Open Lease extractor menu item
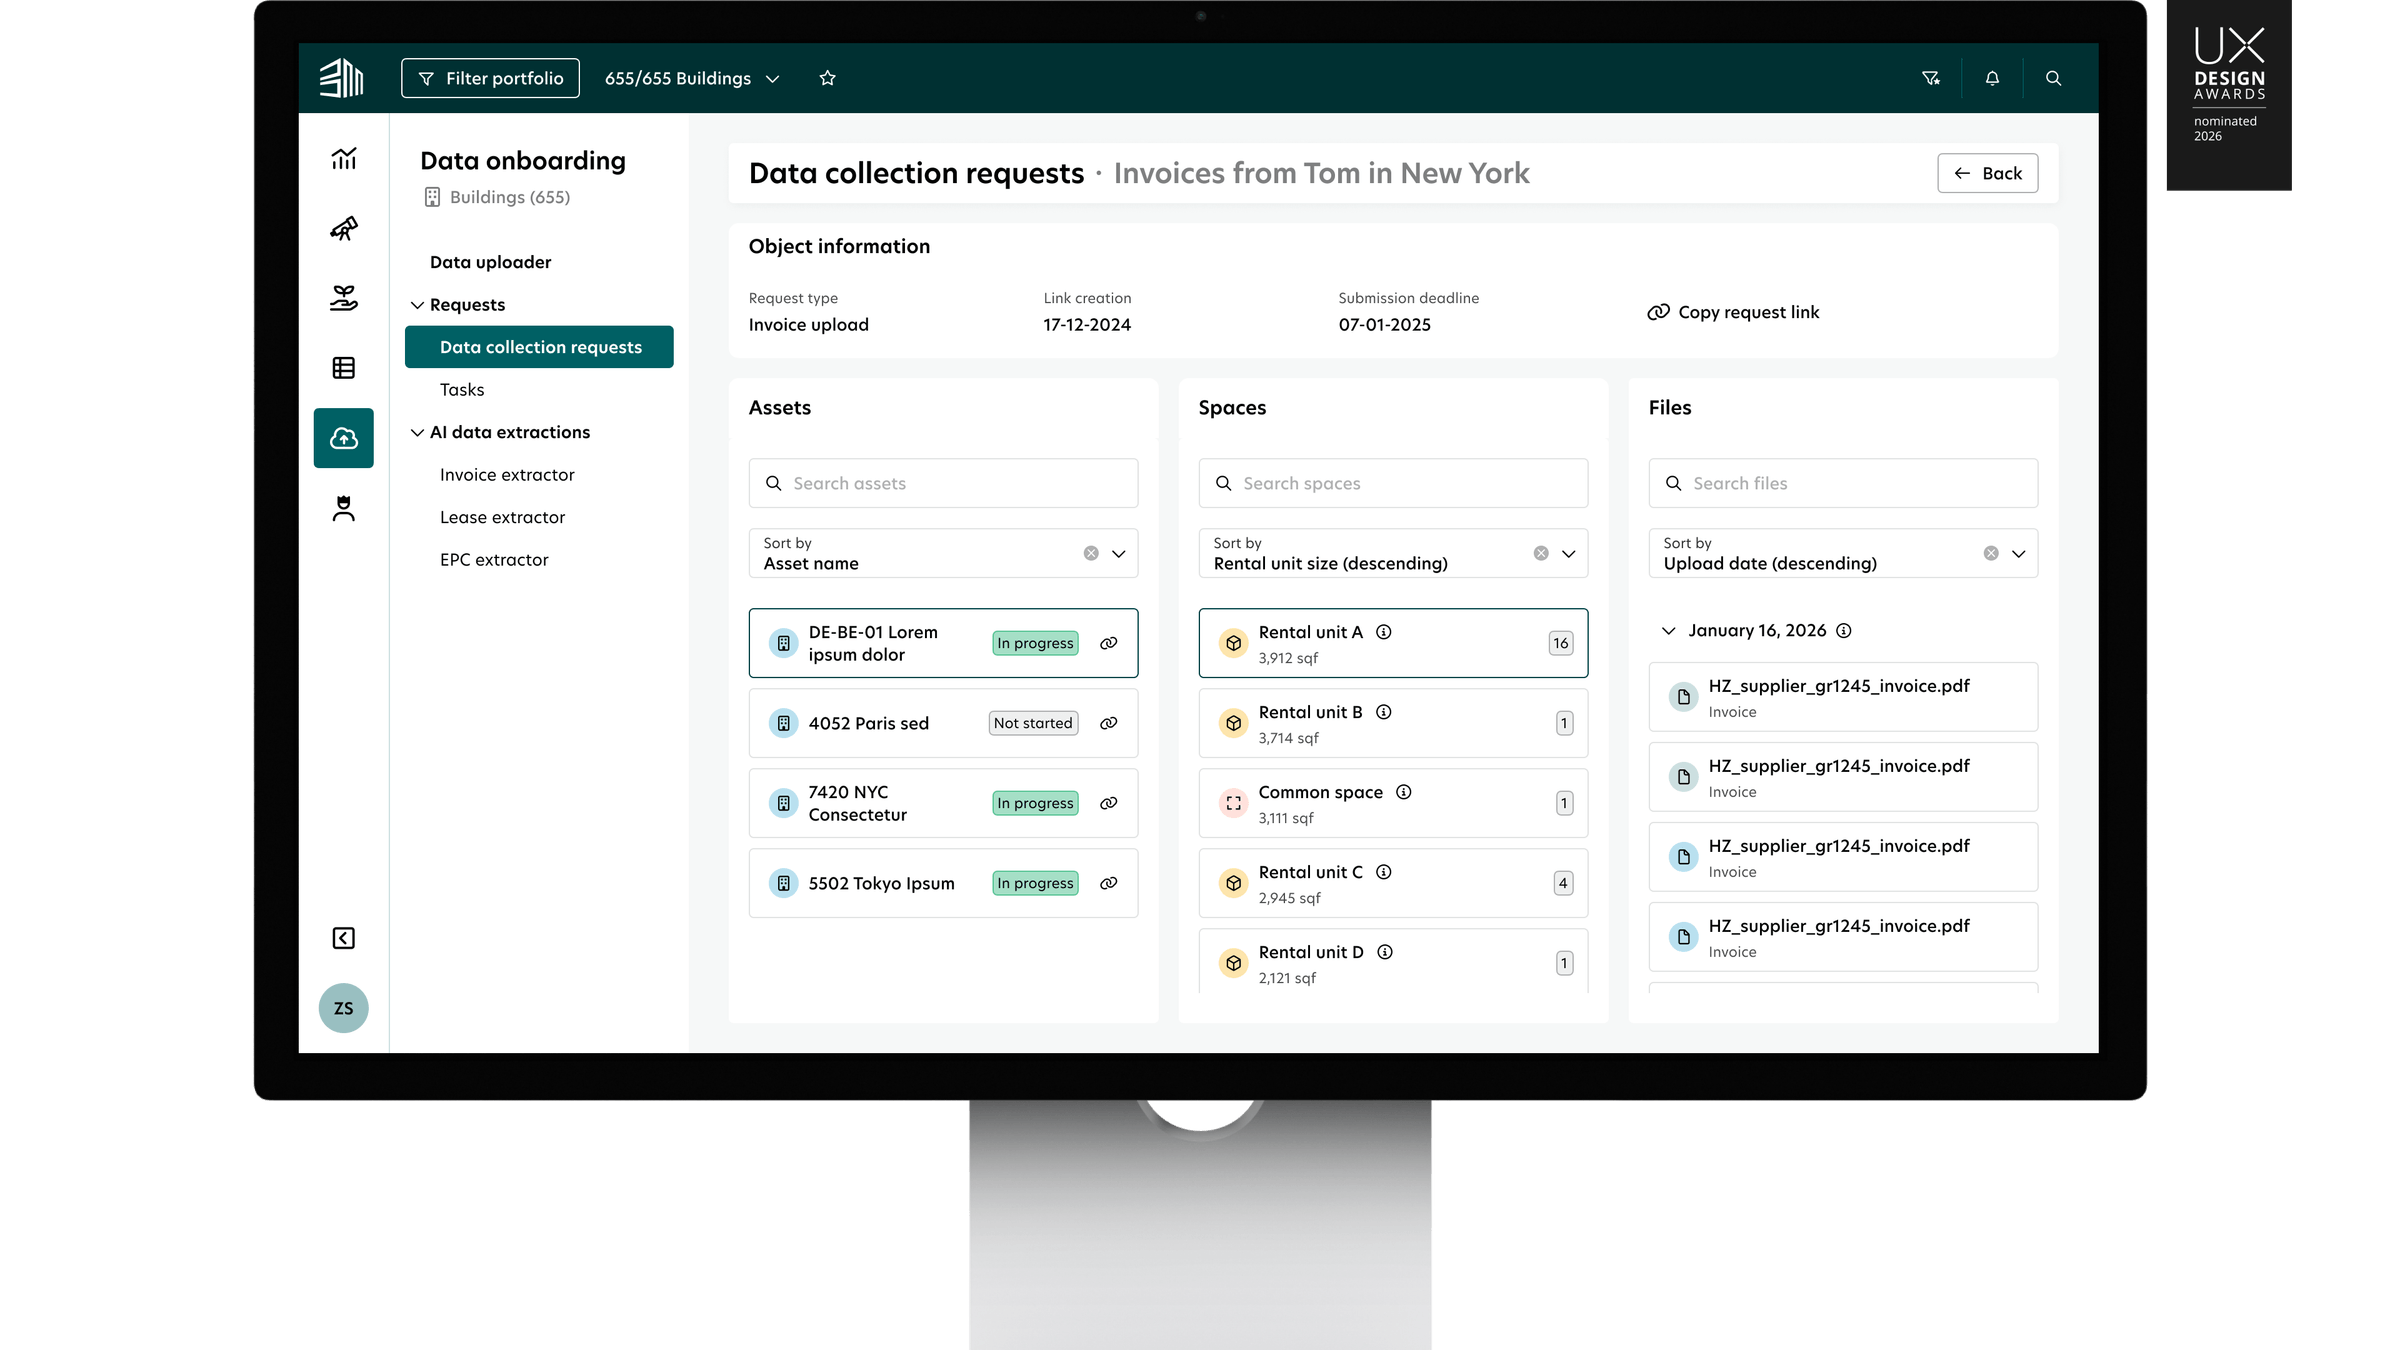This screenshot has height=1350, width=2400. 503,517
